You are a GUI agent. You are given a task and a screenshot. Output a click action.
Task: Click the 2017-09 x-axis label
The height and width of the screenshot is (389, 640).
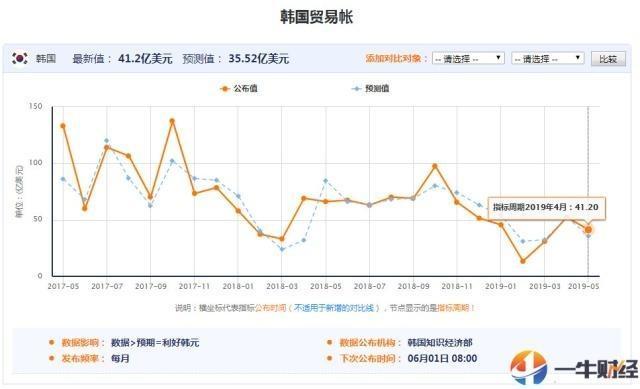(x=151, y=286)
